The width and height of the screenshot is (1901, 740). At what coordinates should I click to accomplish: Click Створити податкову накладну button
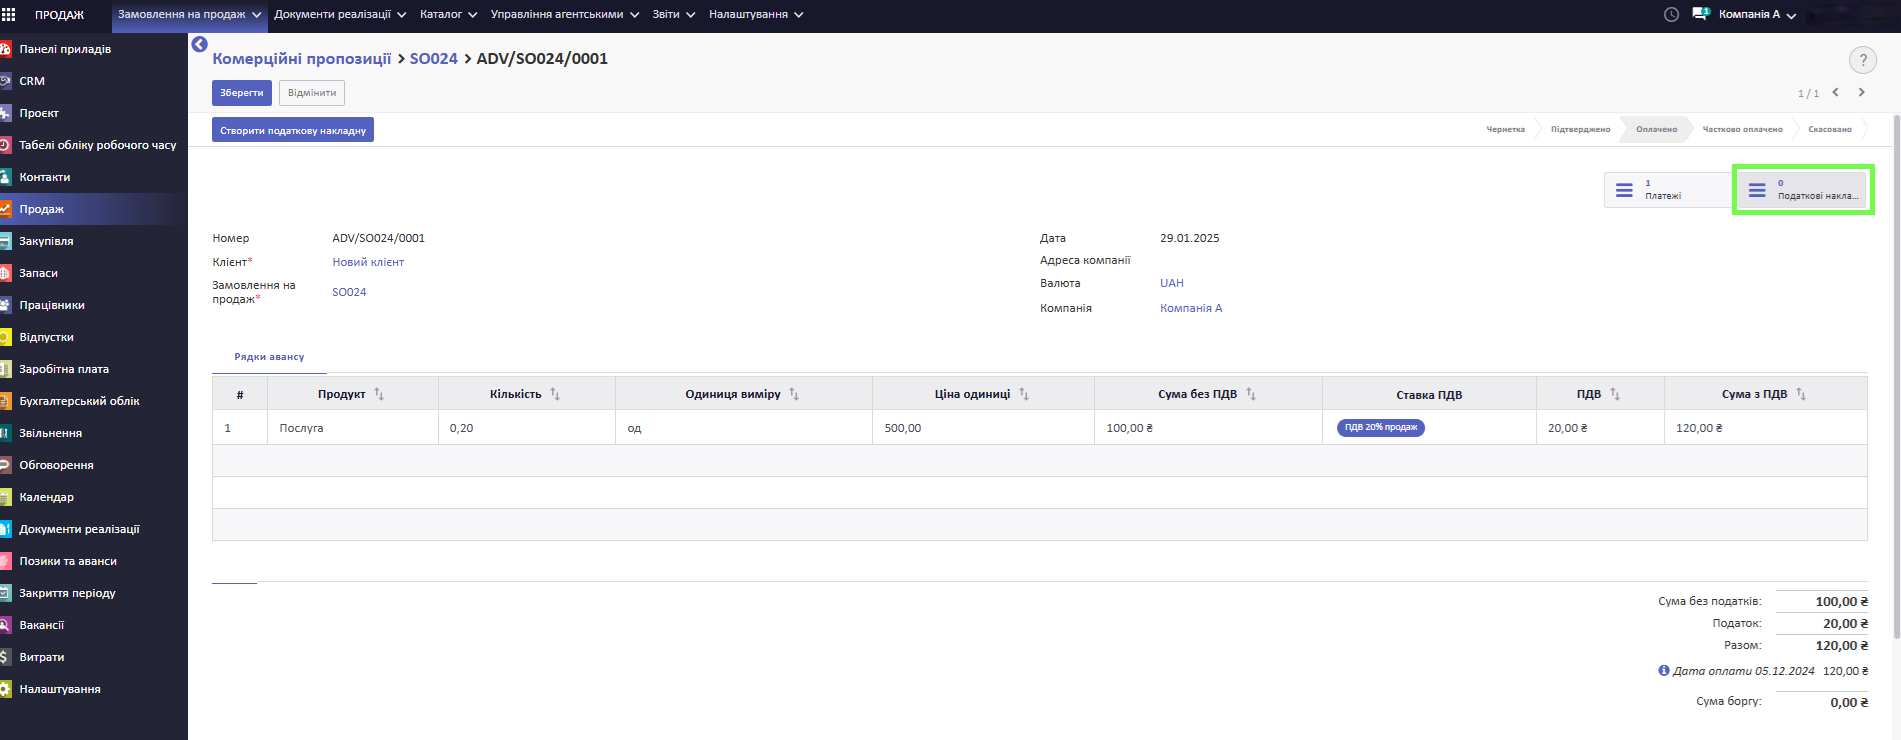293,130
